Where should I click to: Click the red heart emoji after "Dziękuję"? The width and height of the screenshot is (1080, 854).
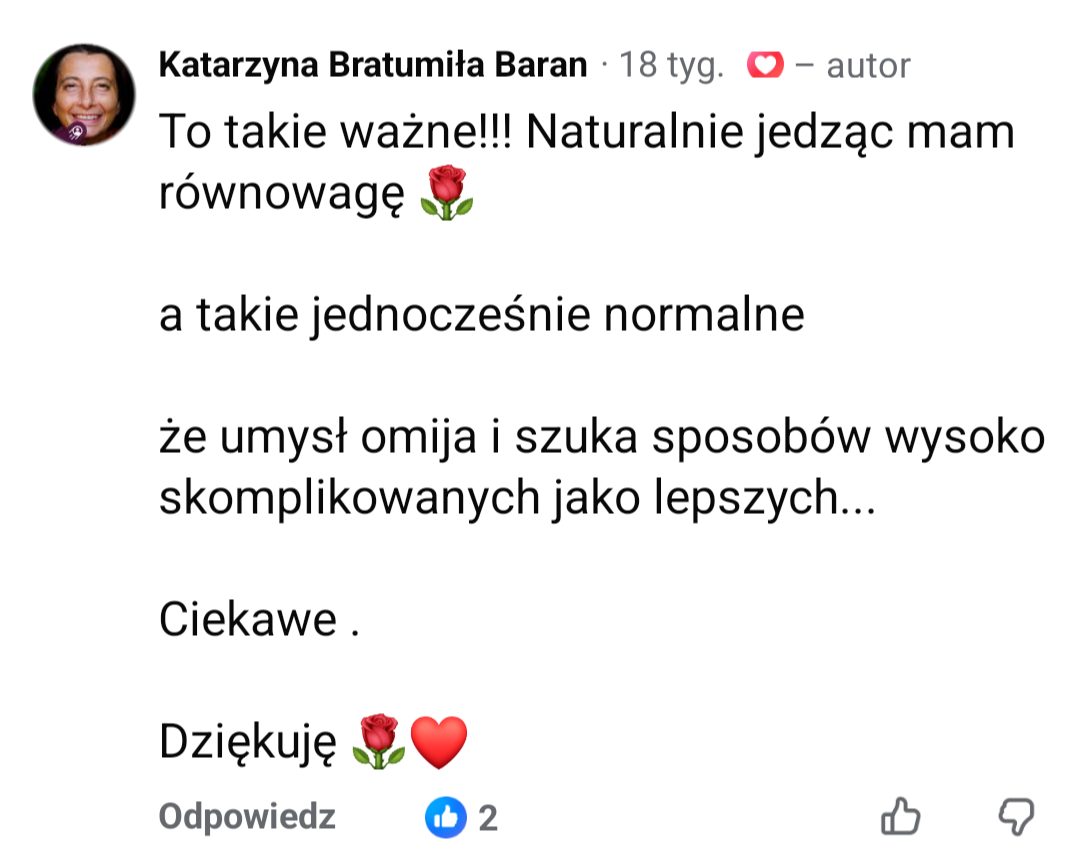click(x=439, y=744)
